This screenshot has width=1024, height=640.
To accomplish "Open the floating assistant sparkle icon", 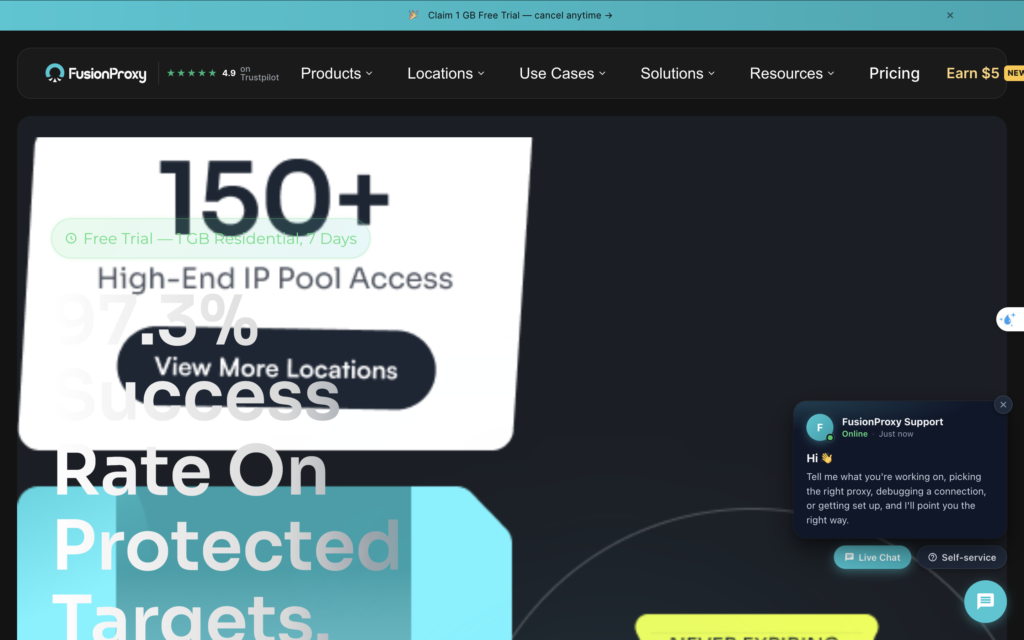I will (1009, 319).
